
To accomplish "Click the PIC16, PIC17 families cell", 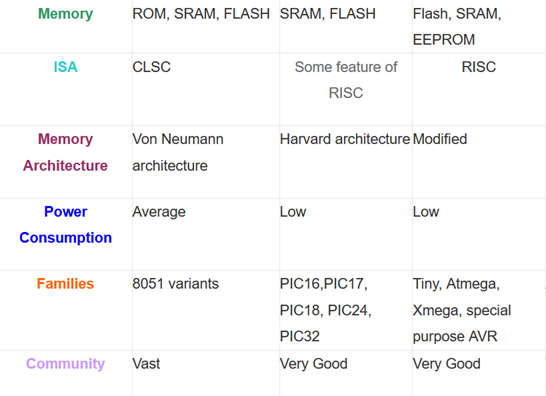I will (x=326, y=310).
